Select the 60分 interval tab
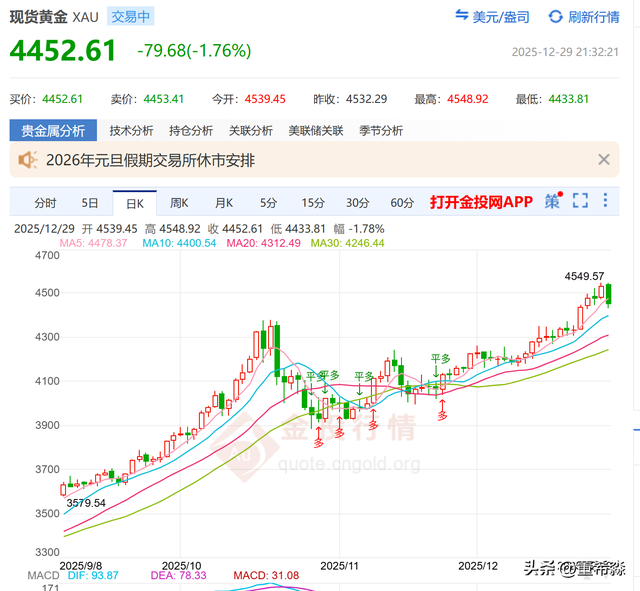 click(402, 203)
